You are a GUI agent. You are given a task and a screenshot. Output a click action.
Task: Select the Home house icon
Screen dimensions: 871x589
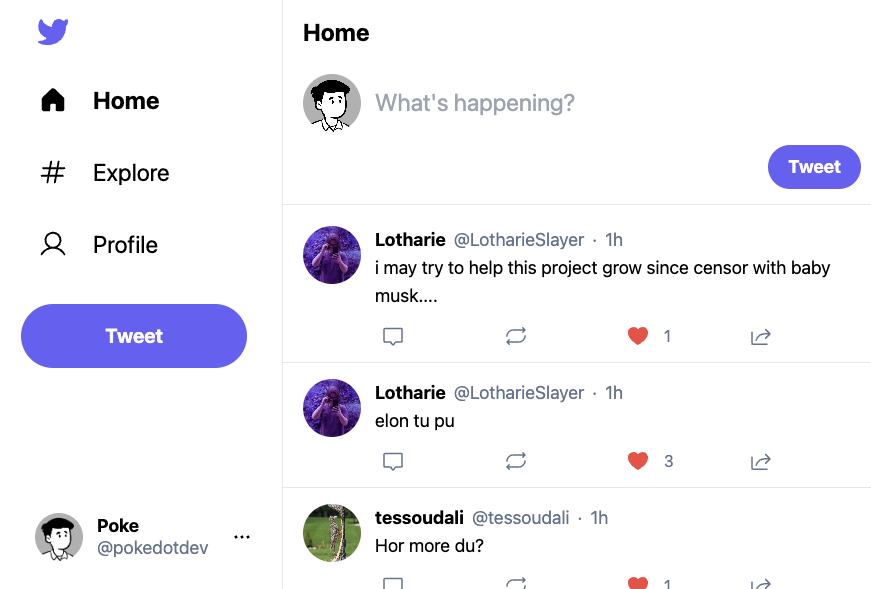coord(51,99)
